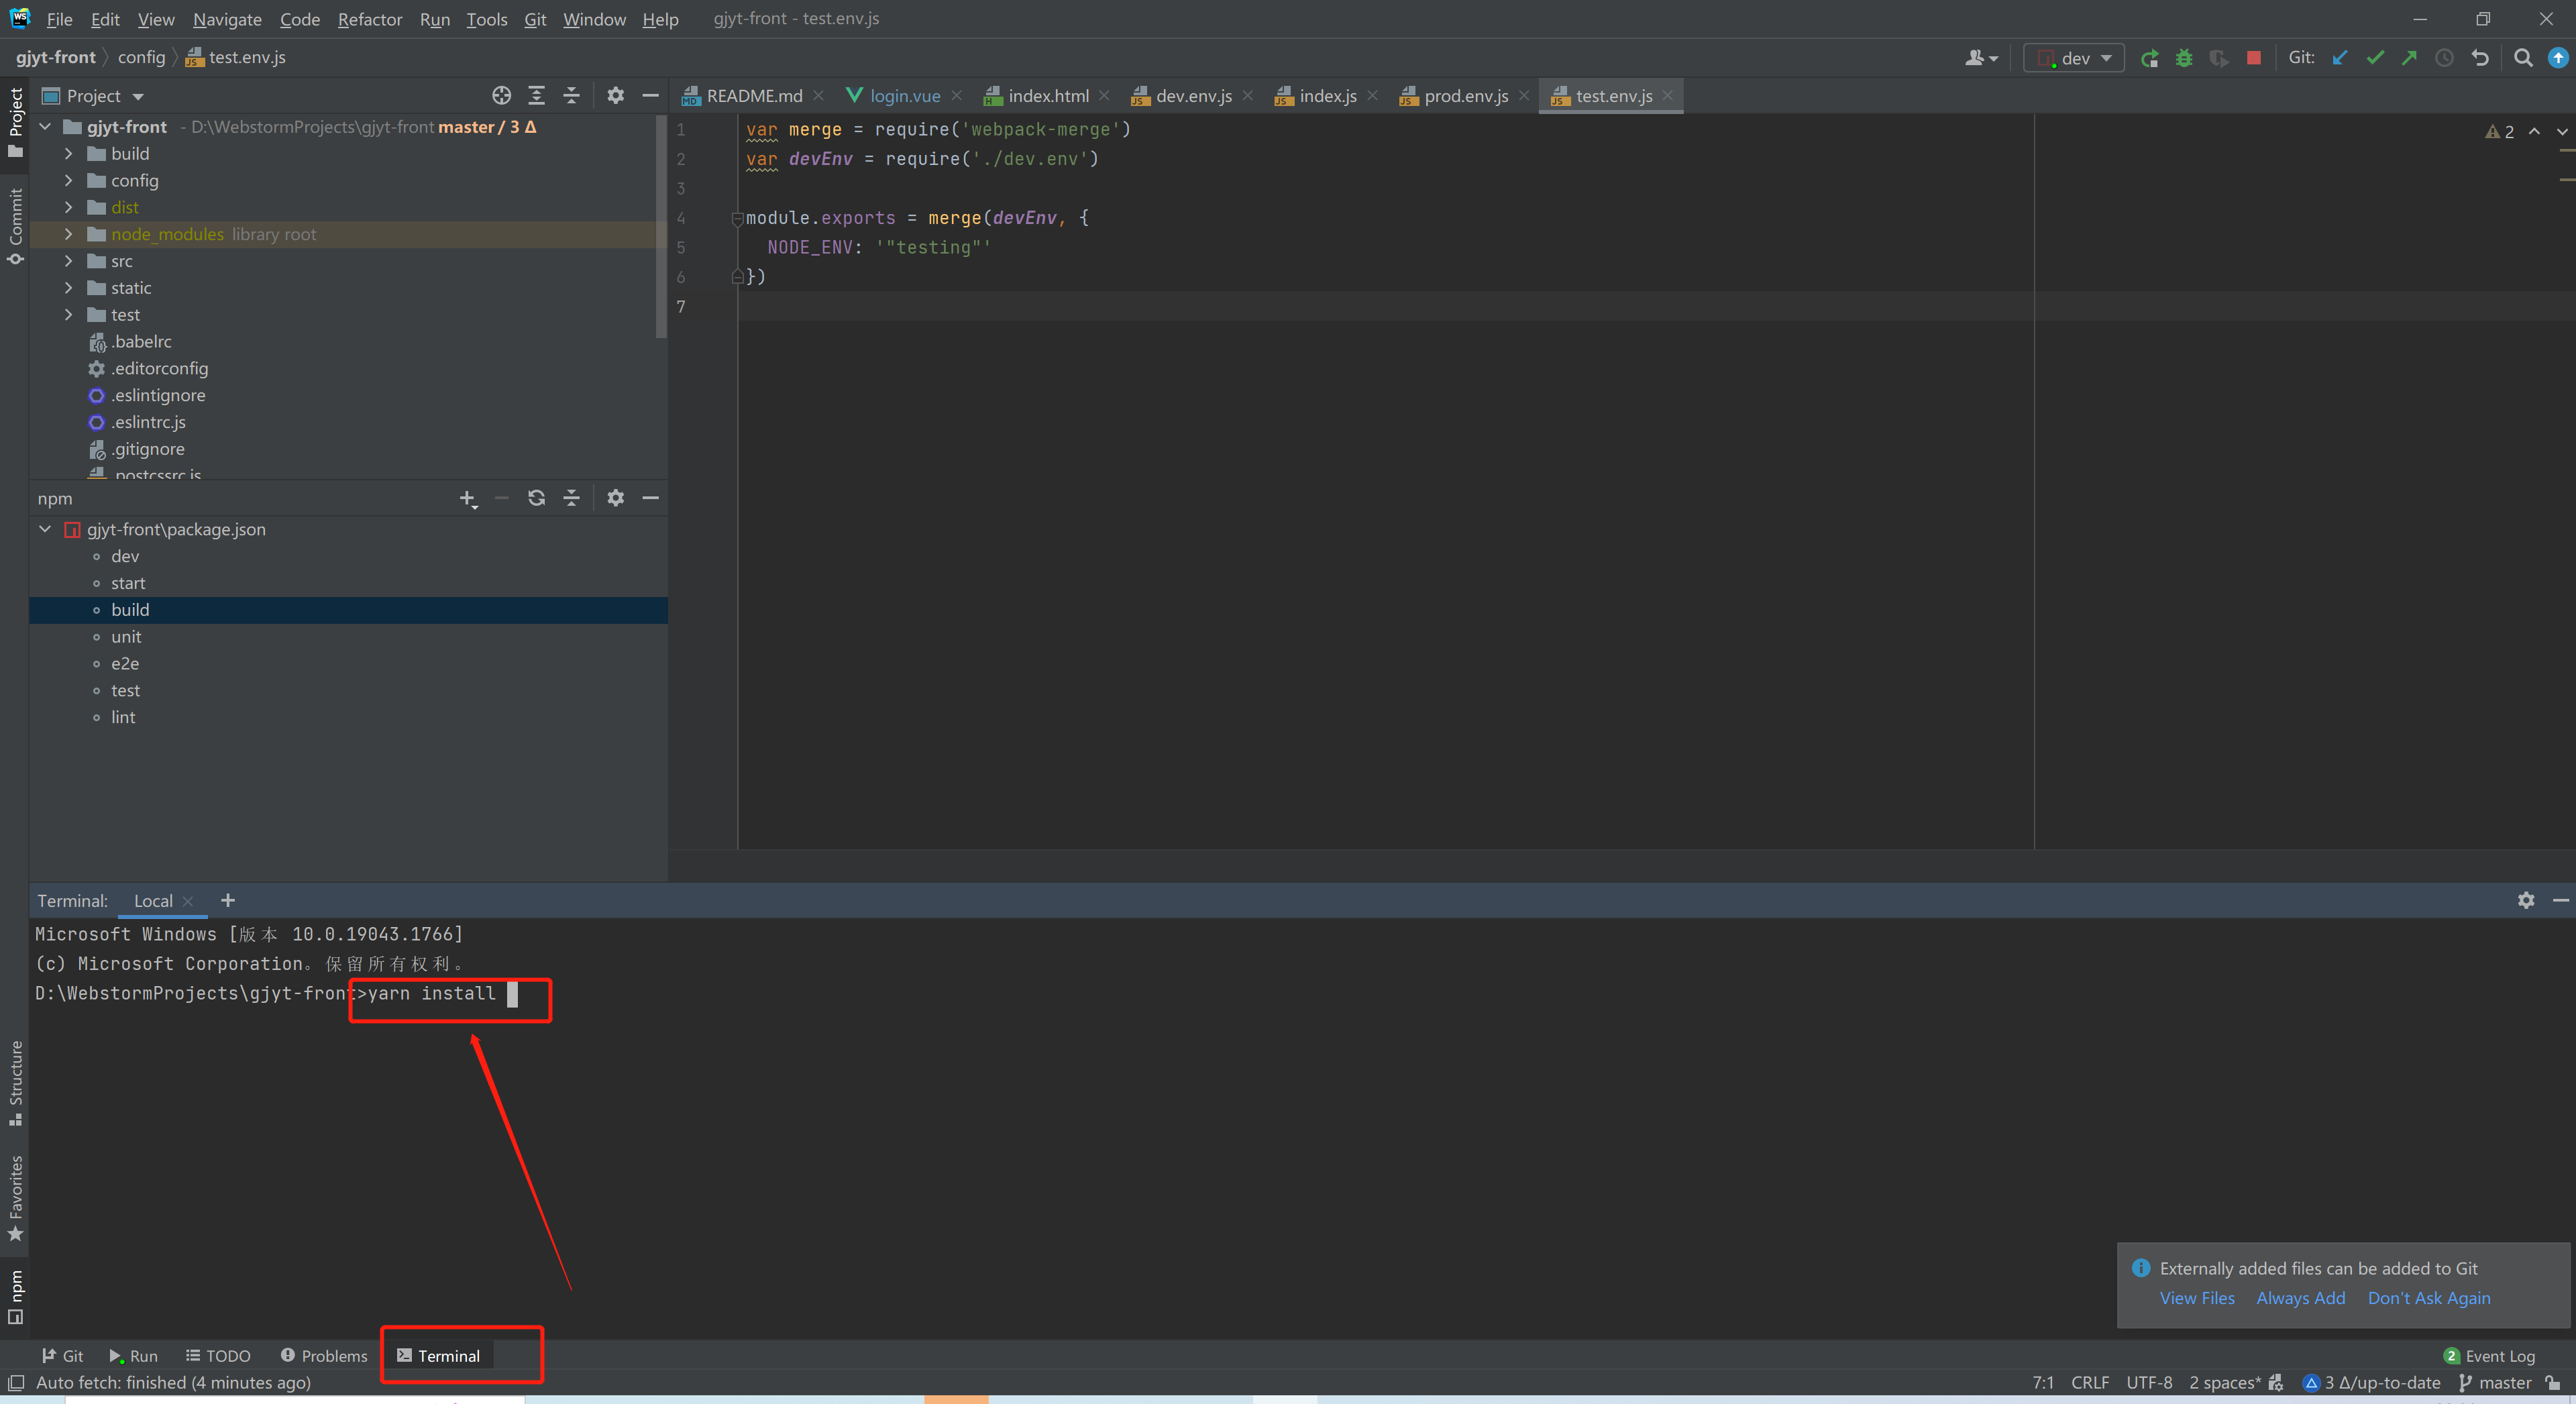Collapse all nodes in the Project panel

point(571,96)
